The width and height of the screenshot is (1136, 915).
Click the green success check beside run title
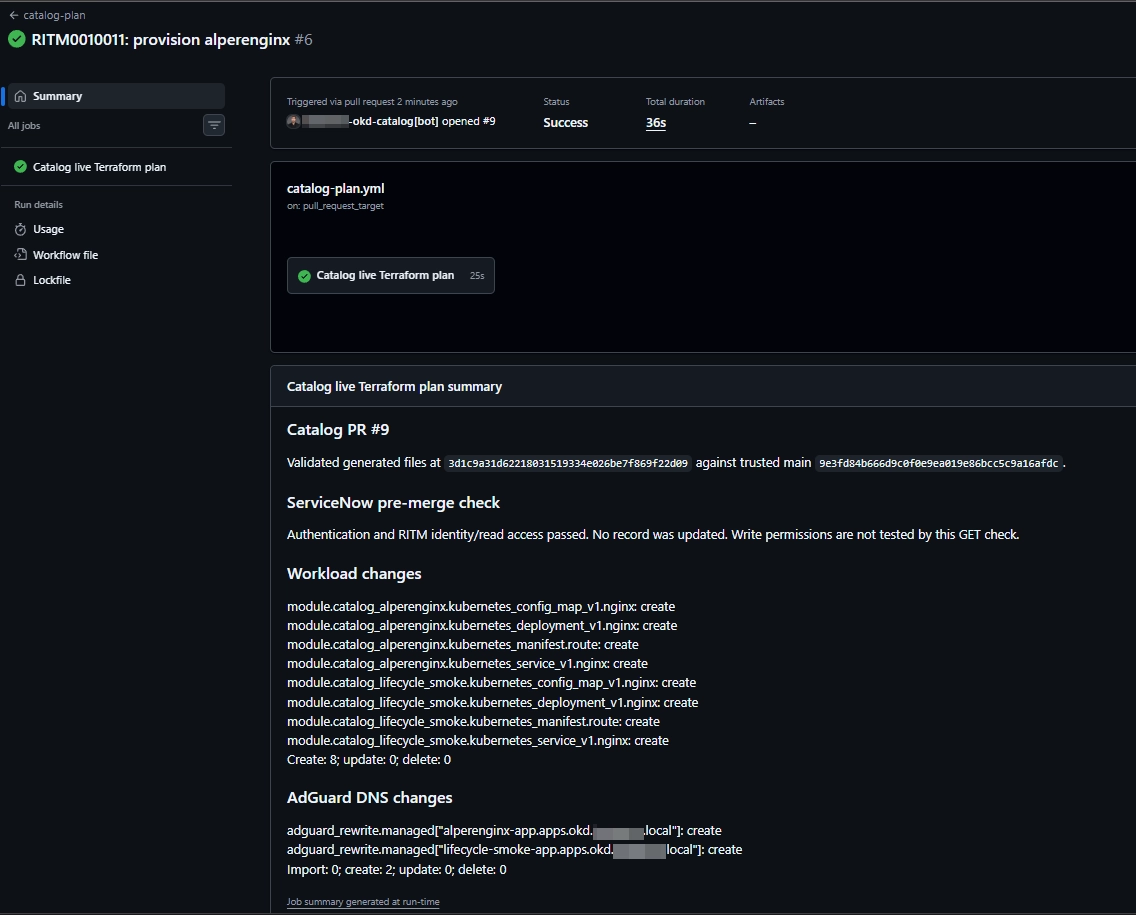click(x=17, y=39)
